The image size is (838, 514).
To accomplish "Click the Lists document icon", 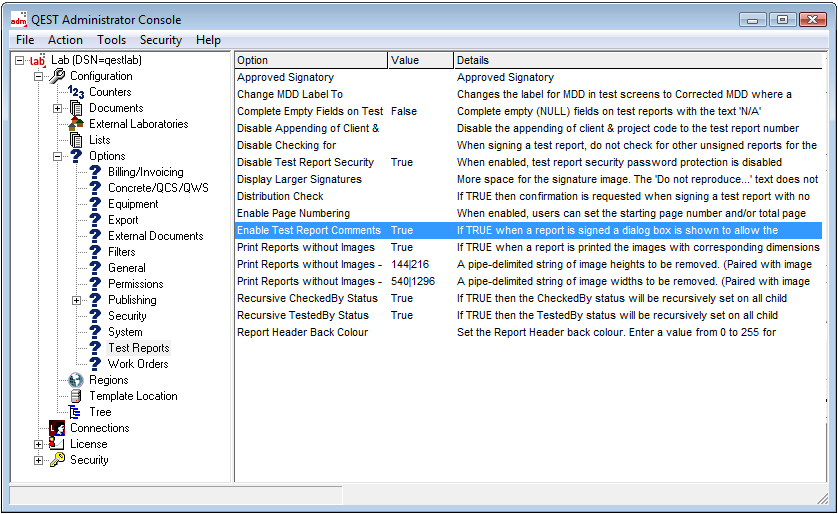I will [76, 140].
